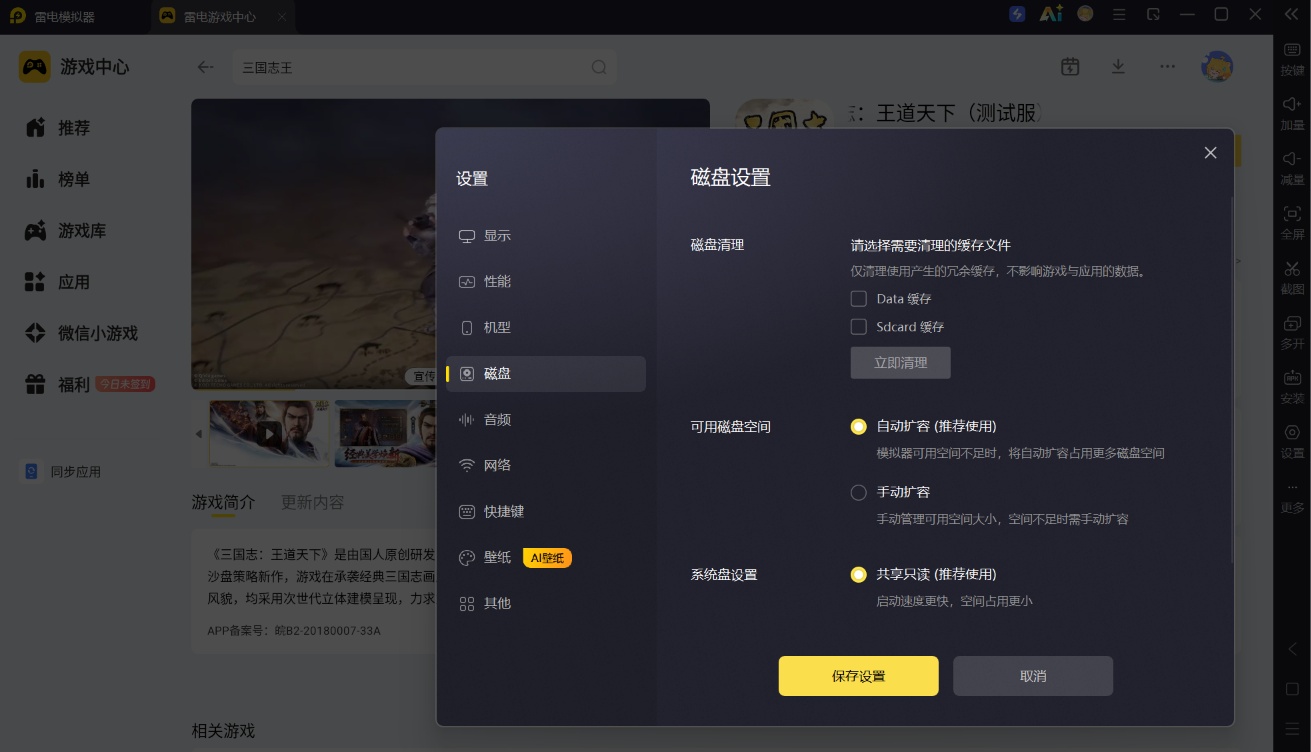Open the three-dot more options menu
The height and width of the screenshot is (752, 1311).
[1167, 67]
